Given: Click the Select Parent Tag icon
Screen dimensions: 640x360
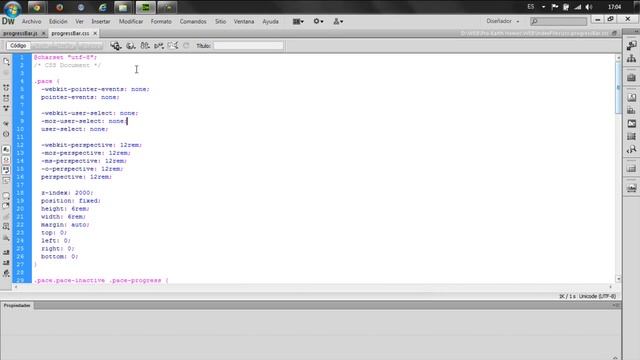Looking at the screenshot, I should tap(6, 123).
